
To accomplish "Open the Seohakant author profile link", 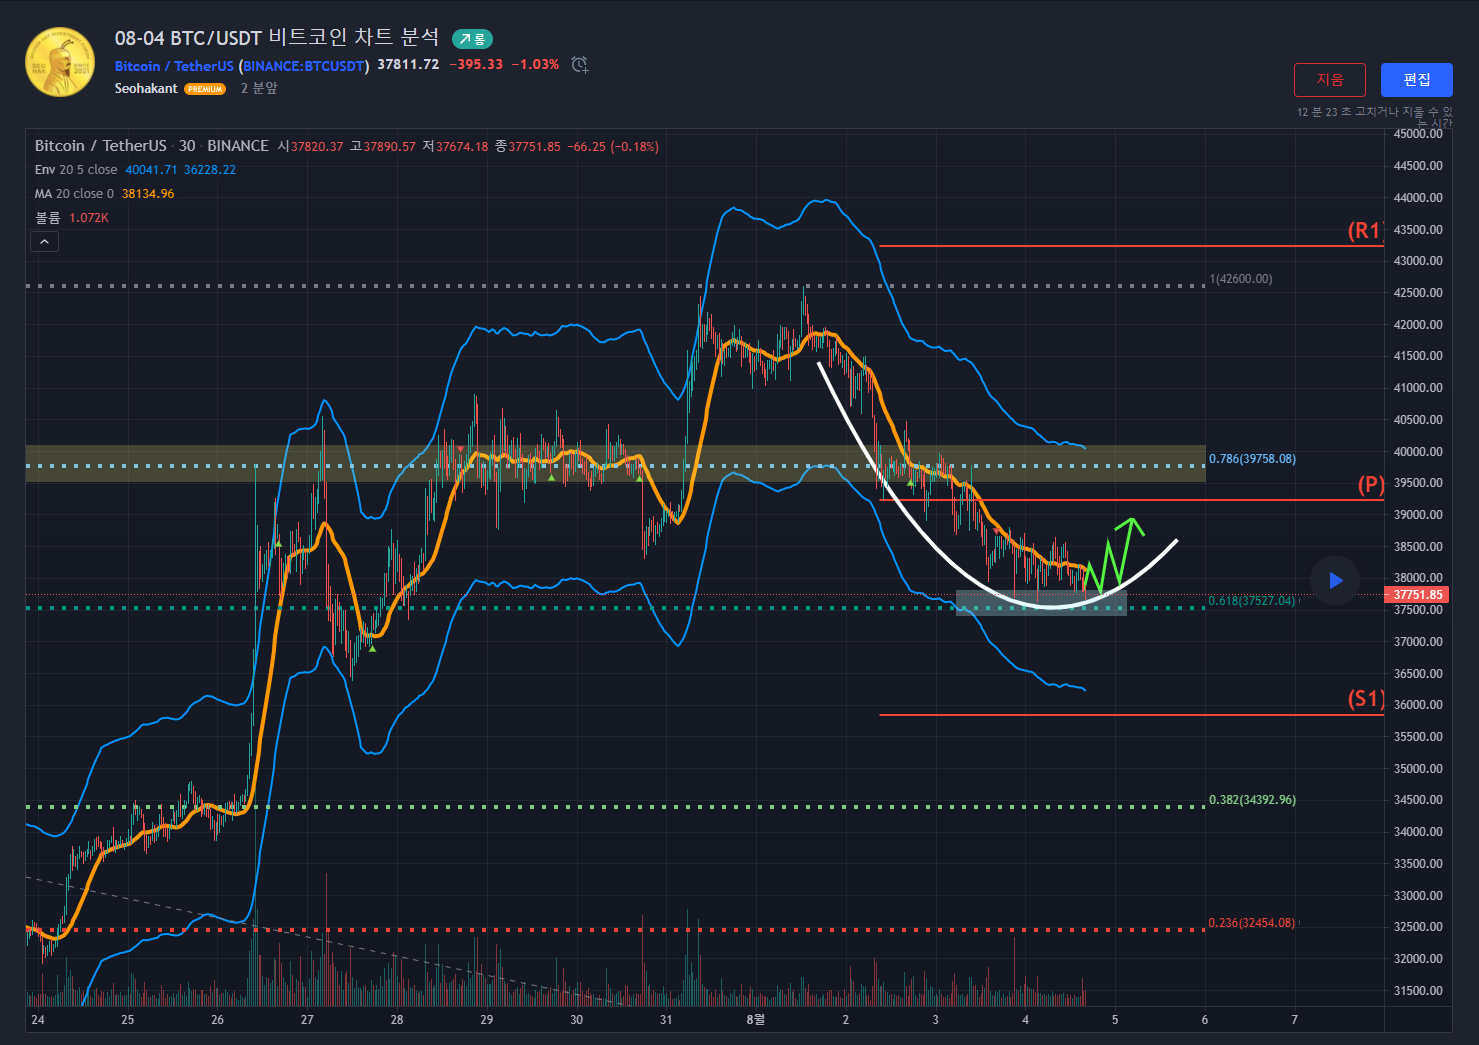I will pyautogui.click(x=146, y=89).
